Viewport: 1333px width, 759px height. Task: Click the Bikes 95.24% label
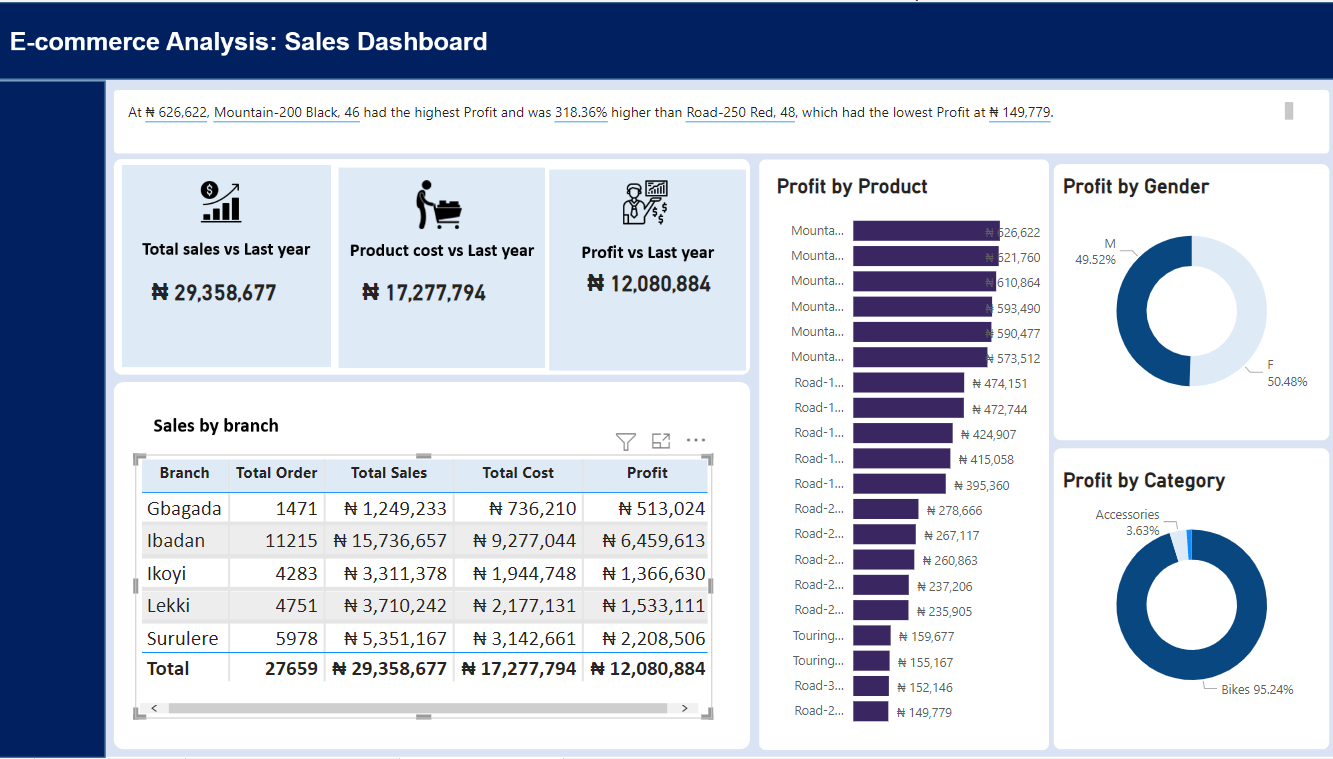[1257, 690]
